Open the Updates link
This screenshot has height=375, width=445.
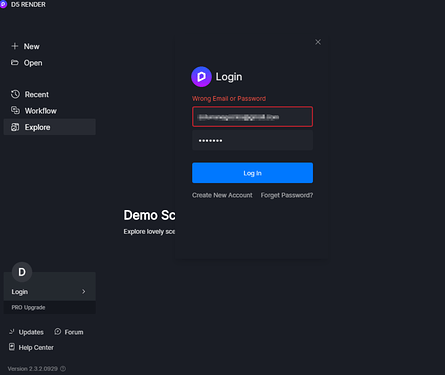[x=31, y=332]
